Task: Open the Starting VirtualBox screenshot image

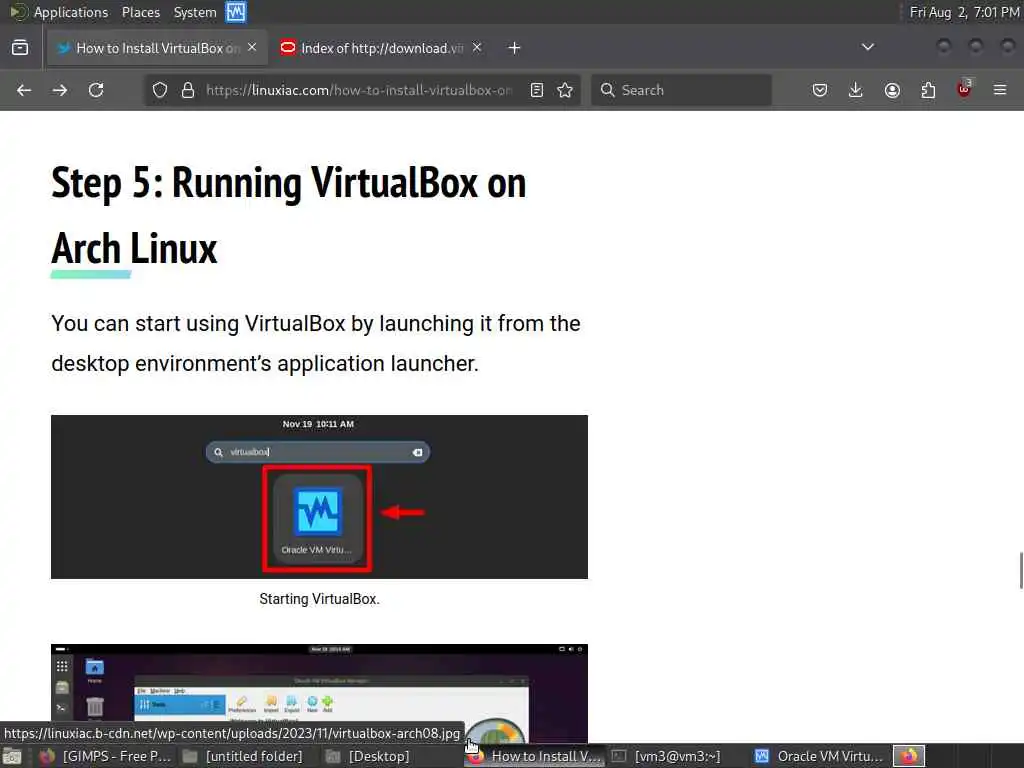Action: (x=319, y=497)
